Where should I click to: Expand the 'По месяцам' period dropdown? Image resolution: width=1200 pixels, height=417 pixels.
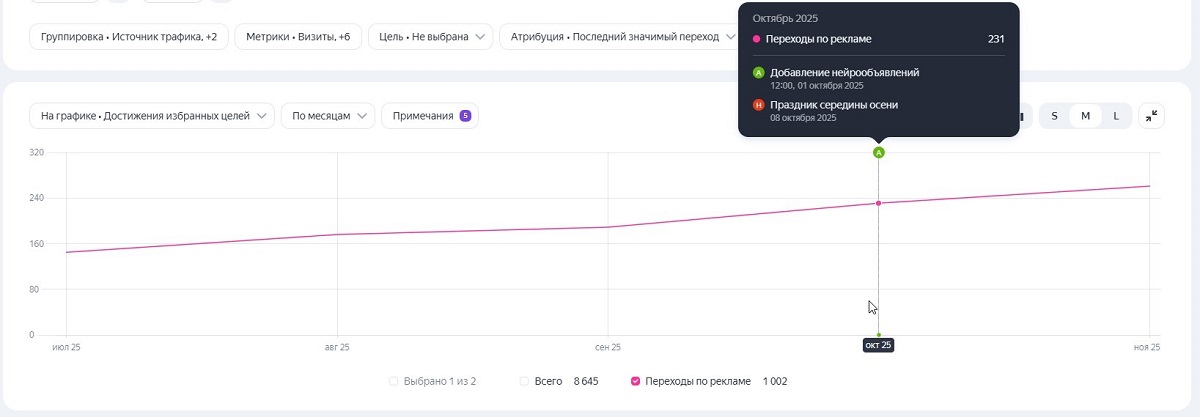(x=328, y=116)
